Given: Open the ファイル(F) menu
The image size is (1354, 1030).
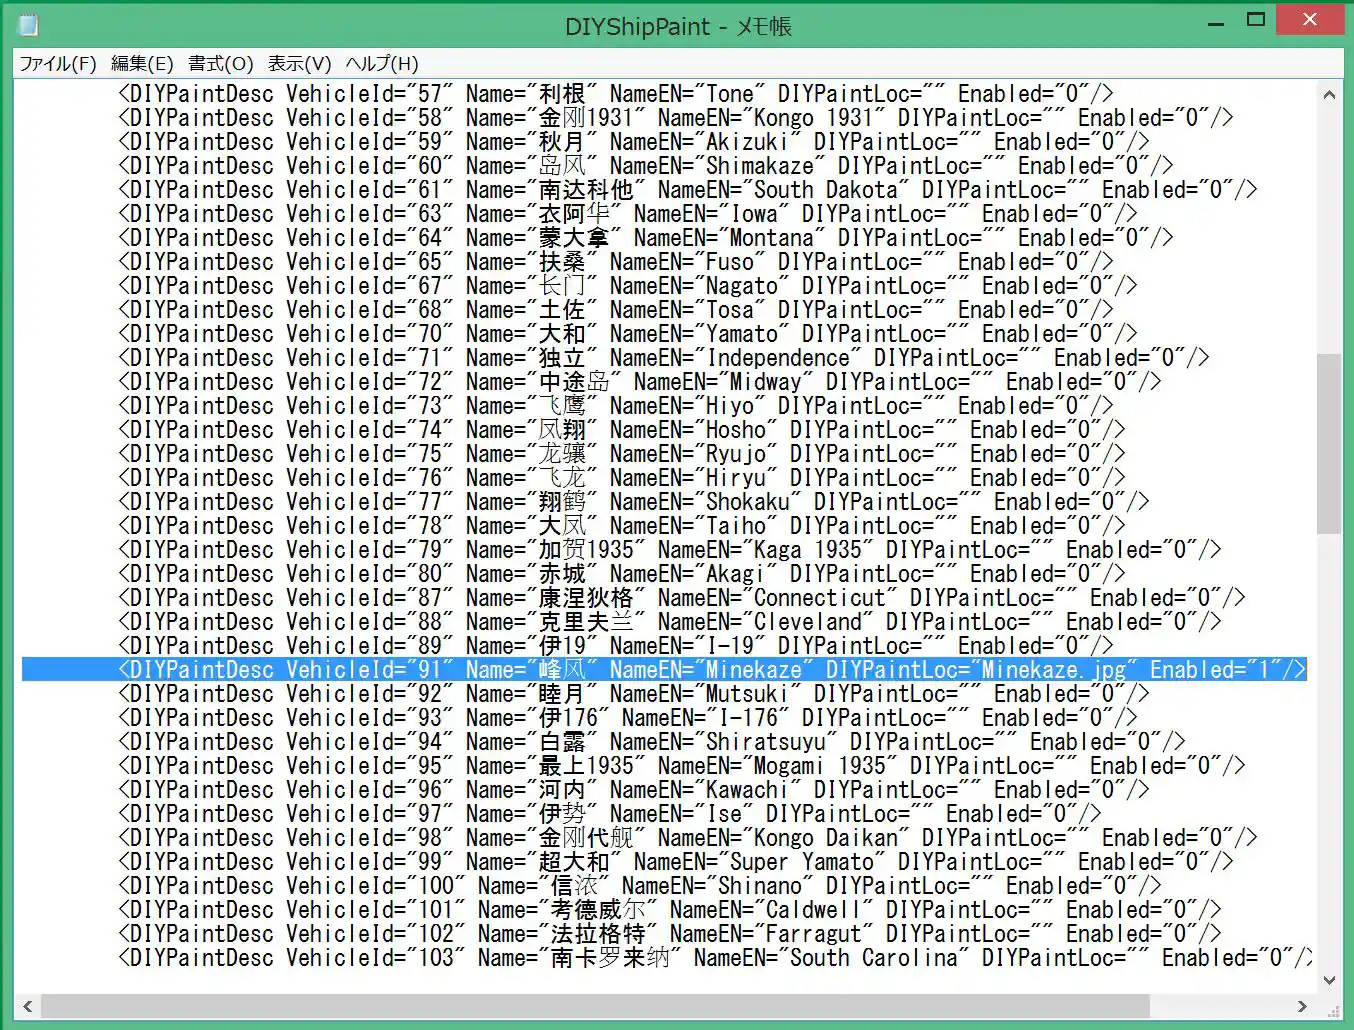Looking at the screenshot, I should [x=58, y=64].
